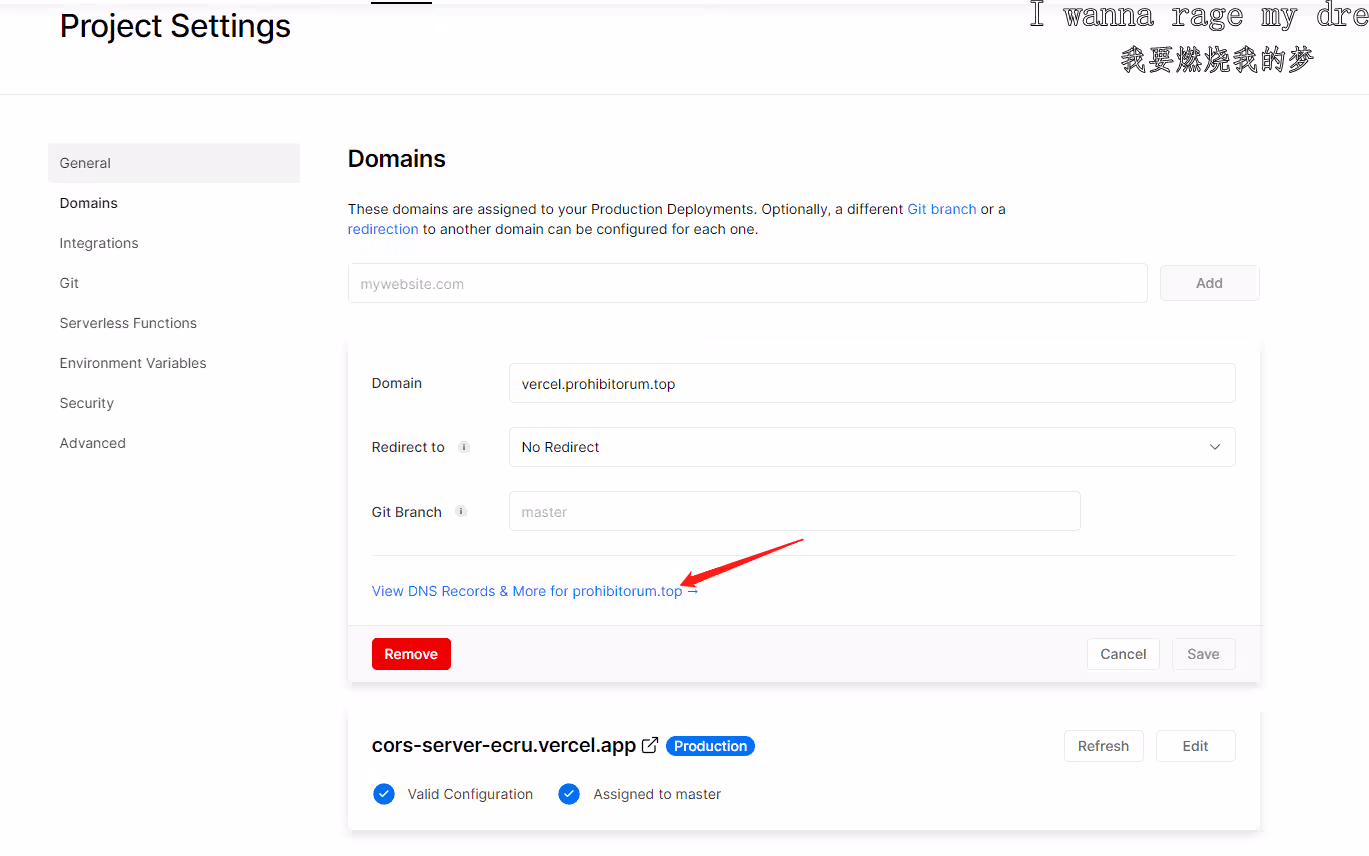Click the Project Settings heading
Image resolution: width=1369 pixels, height=856 pixels.
click(x=175, y=27)
